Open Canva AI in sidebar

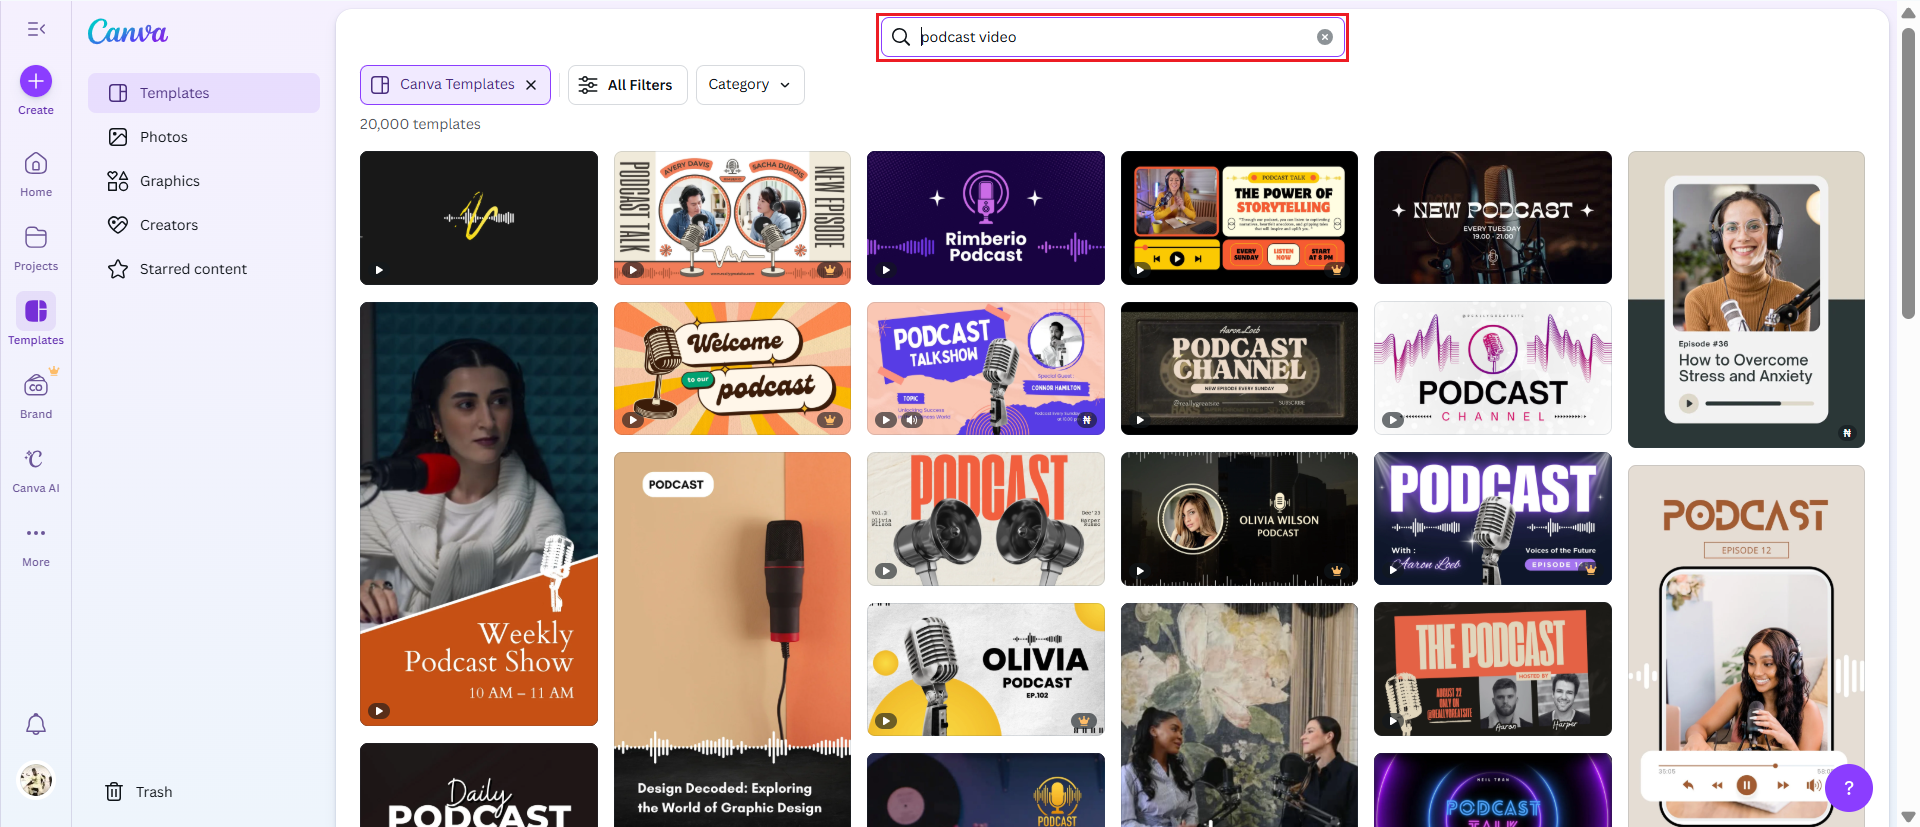[x=36, y=470]
